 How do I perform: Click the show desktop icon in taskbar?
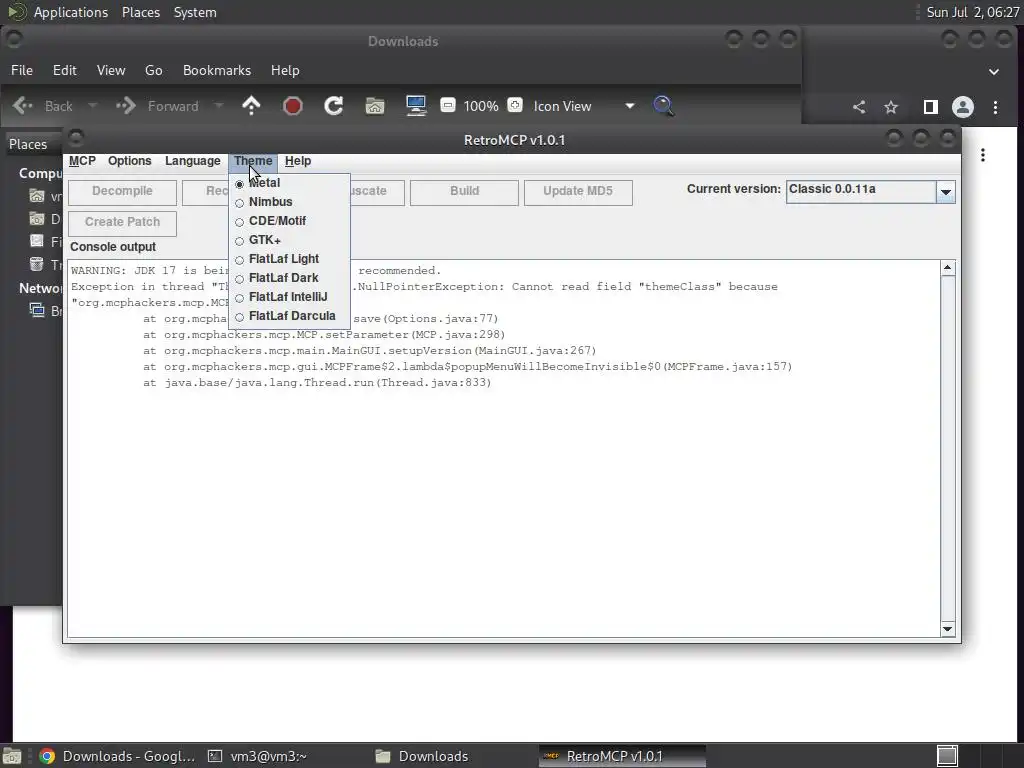coord(12,756)
